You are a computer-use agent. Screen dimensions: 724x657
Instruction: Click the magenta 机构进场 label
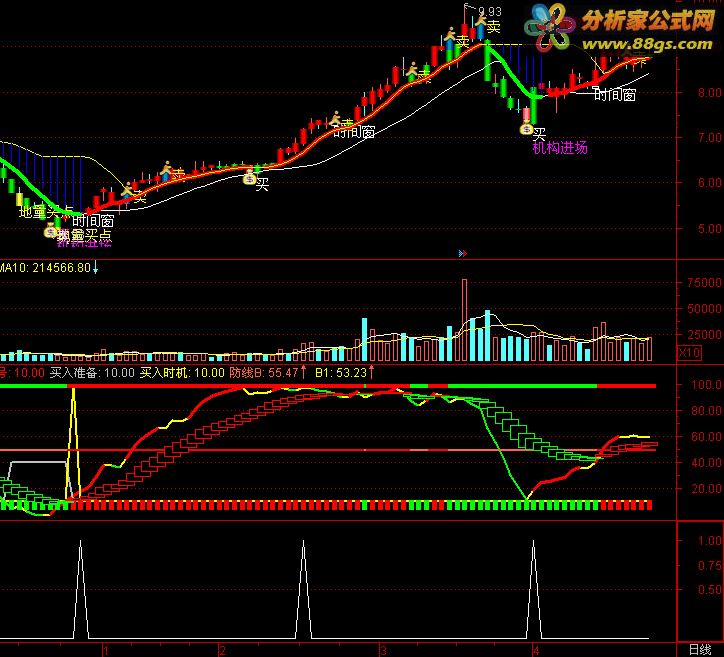pos(560,148)
